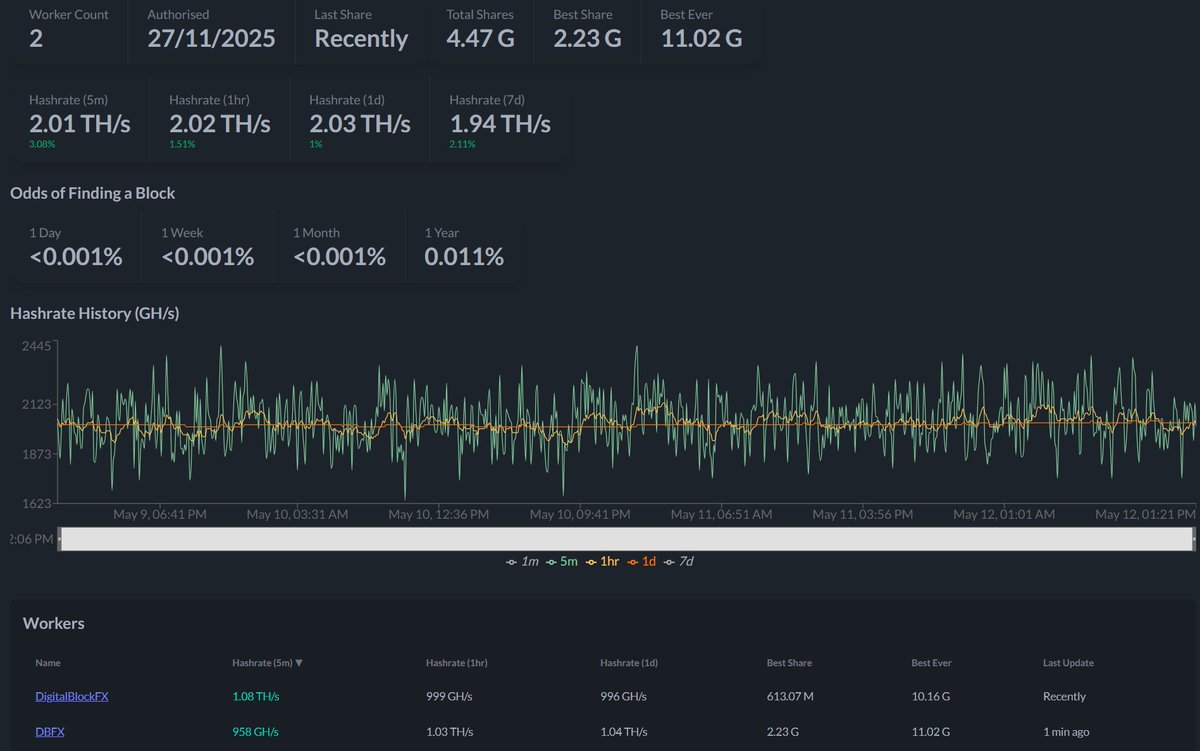Screen dimensions: 1200x751
Task: Click the Last Share Recently value
Action: [x=361, y=39]
